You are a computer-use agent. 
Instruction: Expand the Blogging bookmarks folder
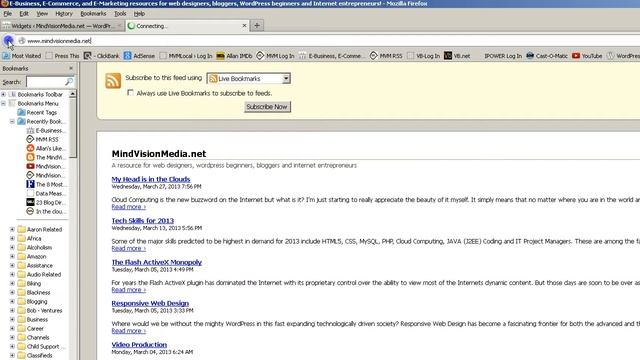(12, 301)
